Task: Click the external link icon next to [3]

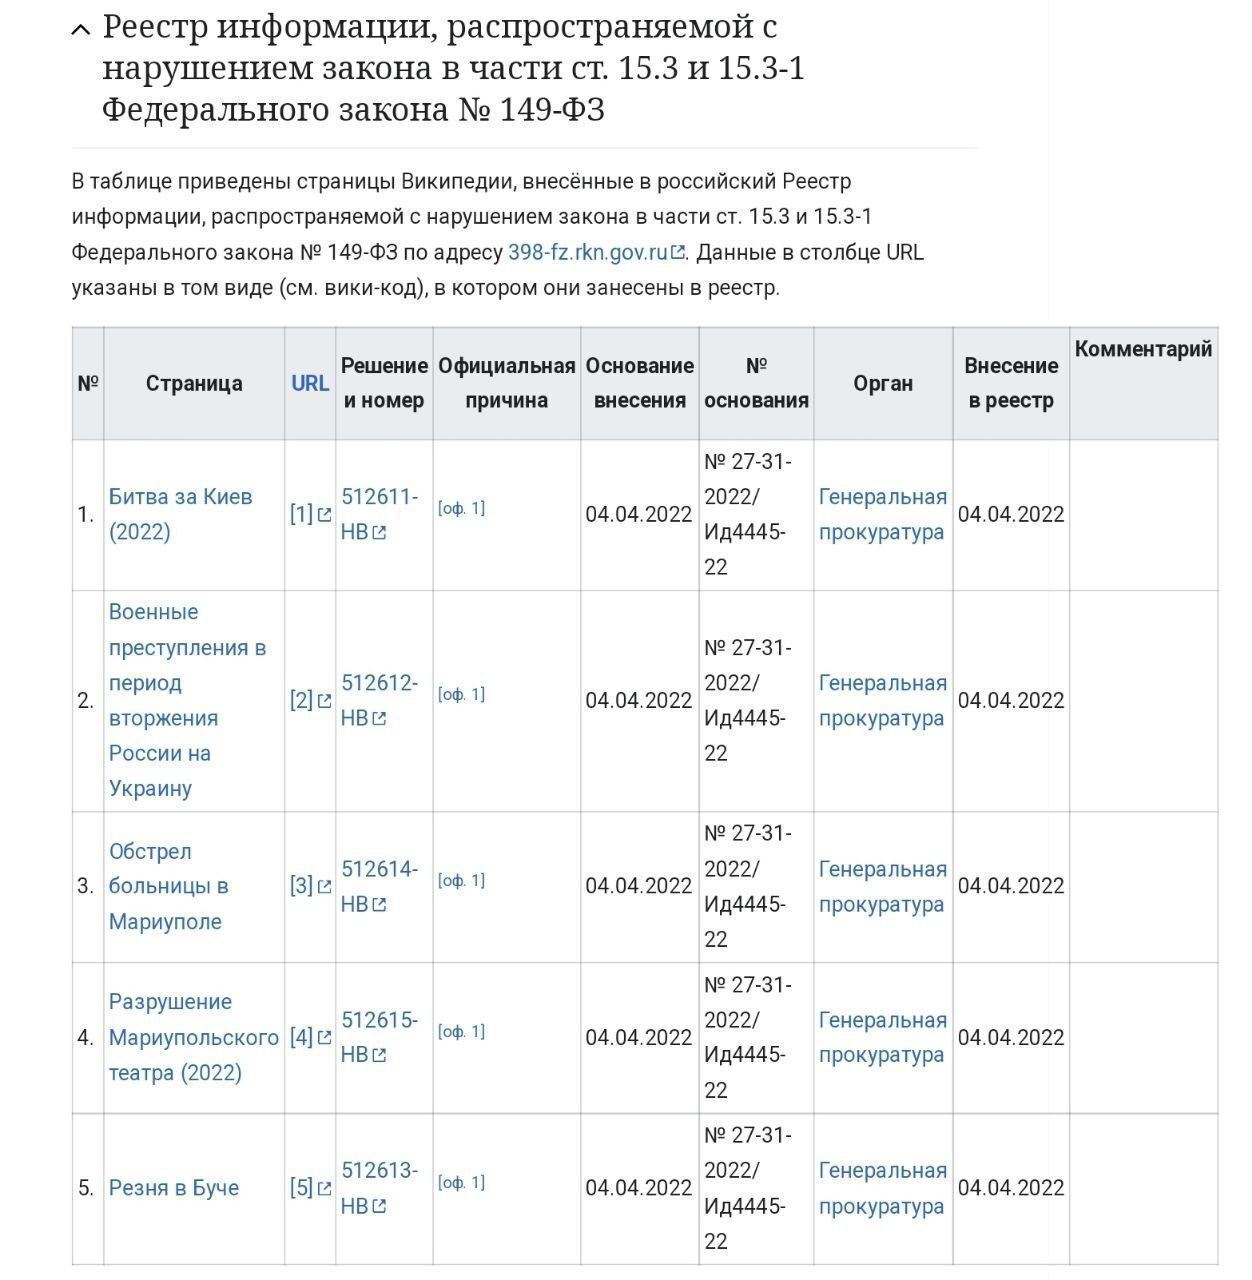Action: pos(322,884)
